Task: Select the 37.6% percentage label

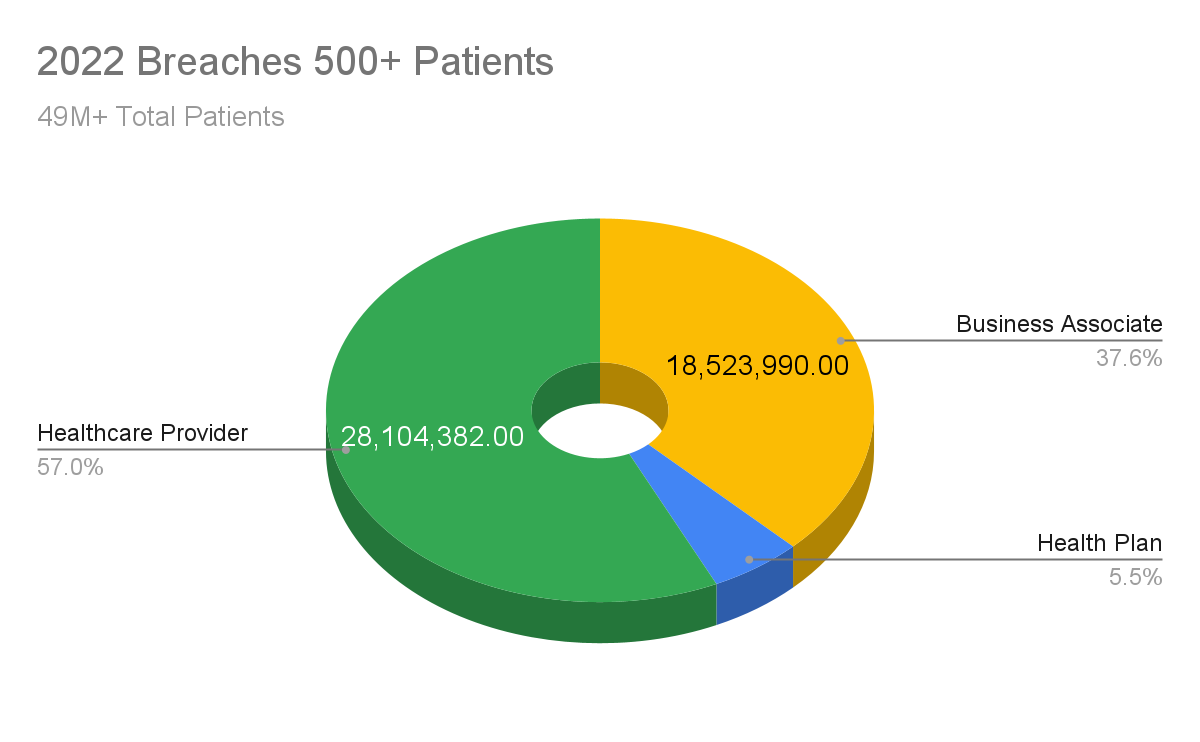Action: click(1129, 358)
